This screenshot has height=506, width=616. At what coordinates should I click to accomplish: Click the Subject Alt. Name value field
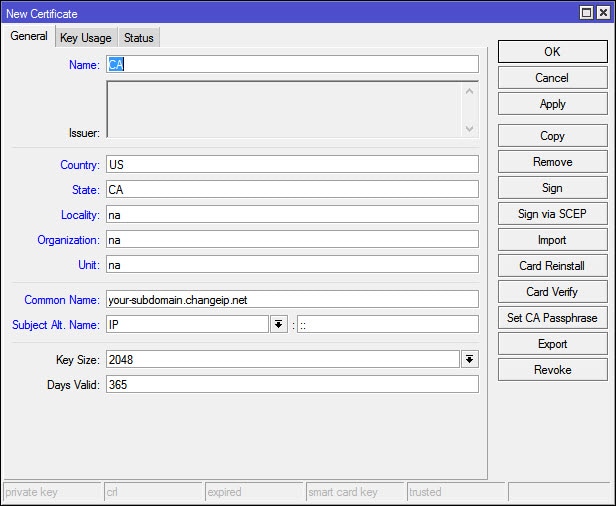tap(388, 324)
